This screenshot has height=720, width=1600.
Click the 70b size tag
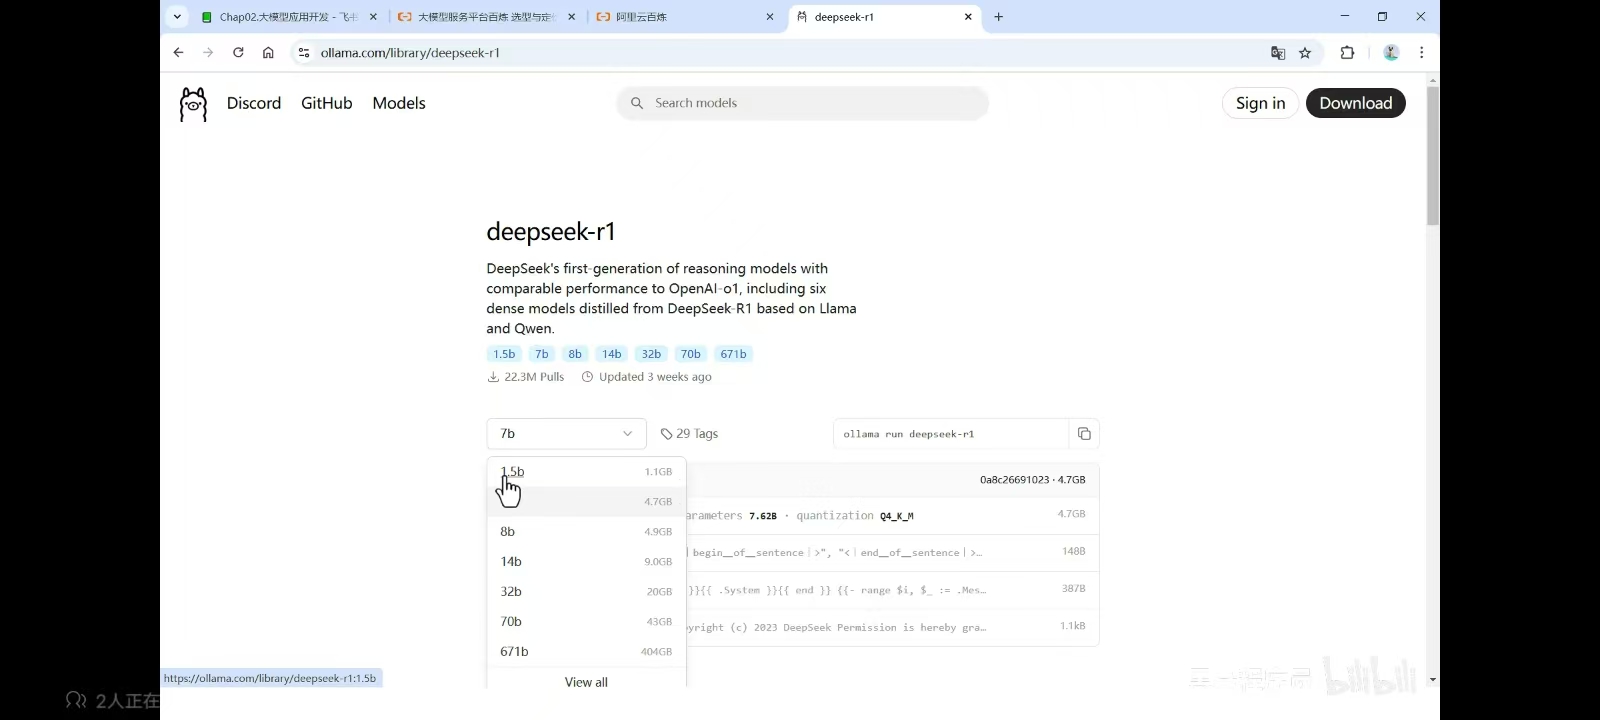coord(690,354)
